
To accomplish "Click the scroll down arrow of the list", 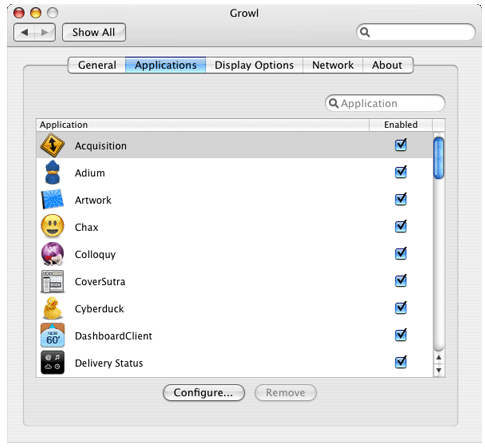I will tap(439, 370).
